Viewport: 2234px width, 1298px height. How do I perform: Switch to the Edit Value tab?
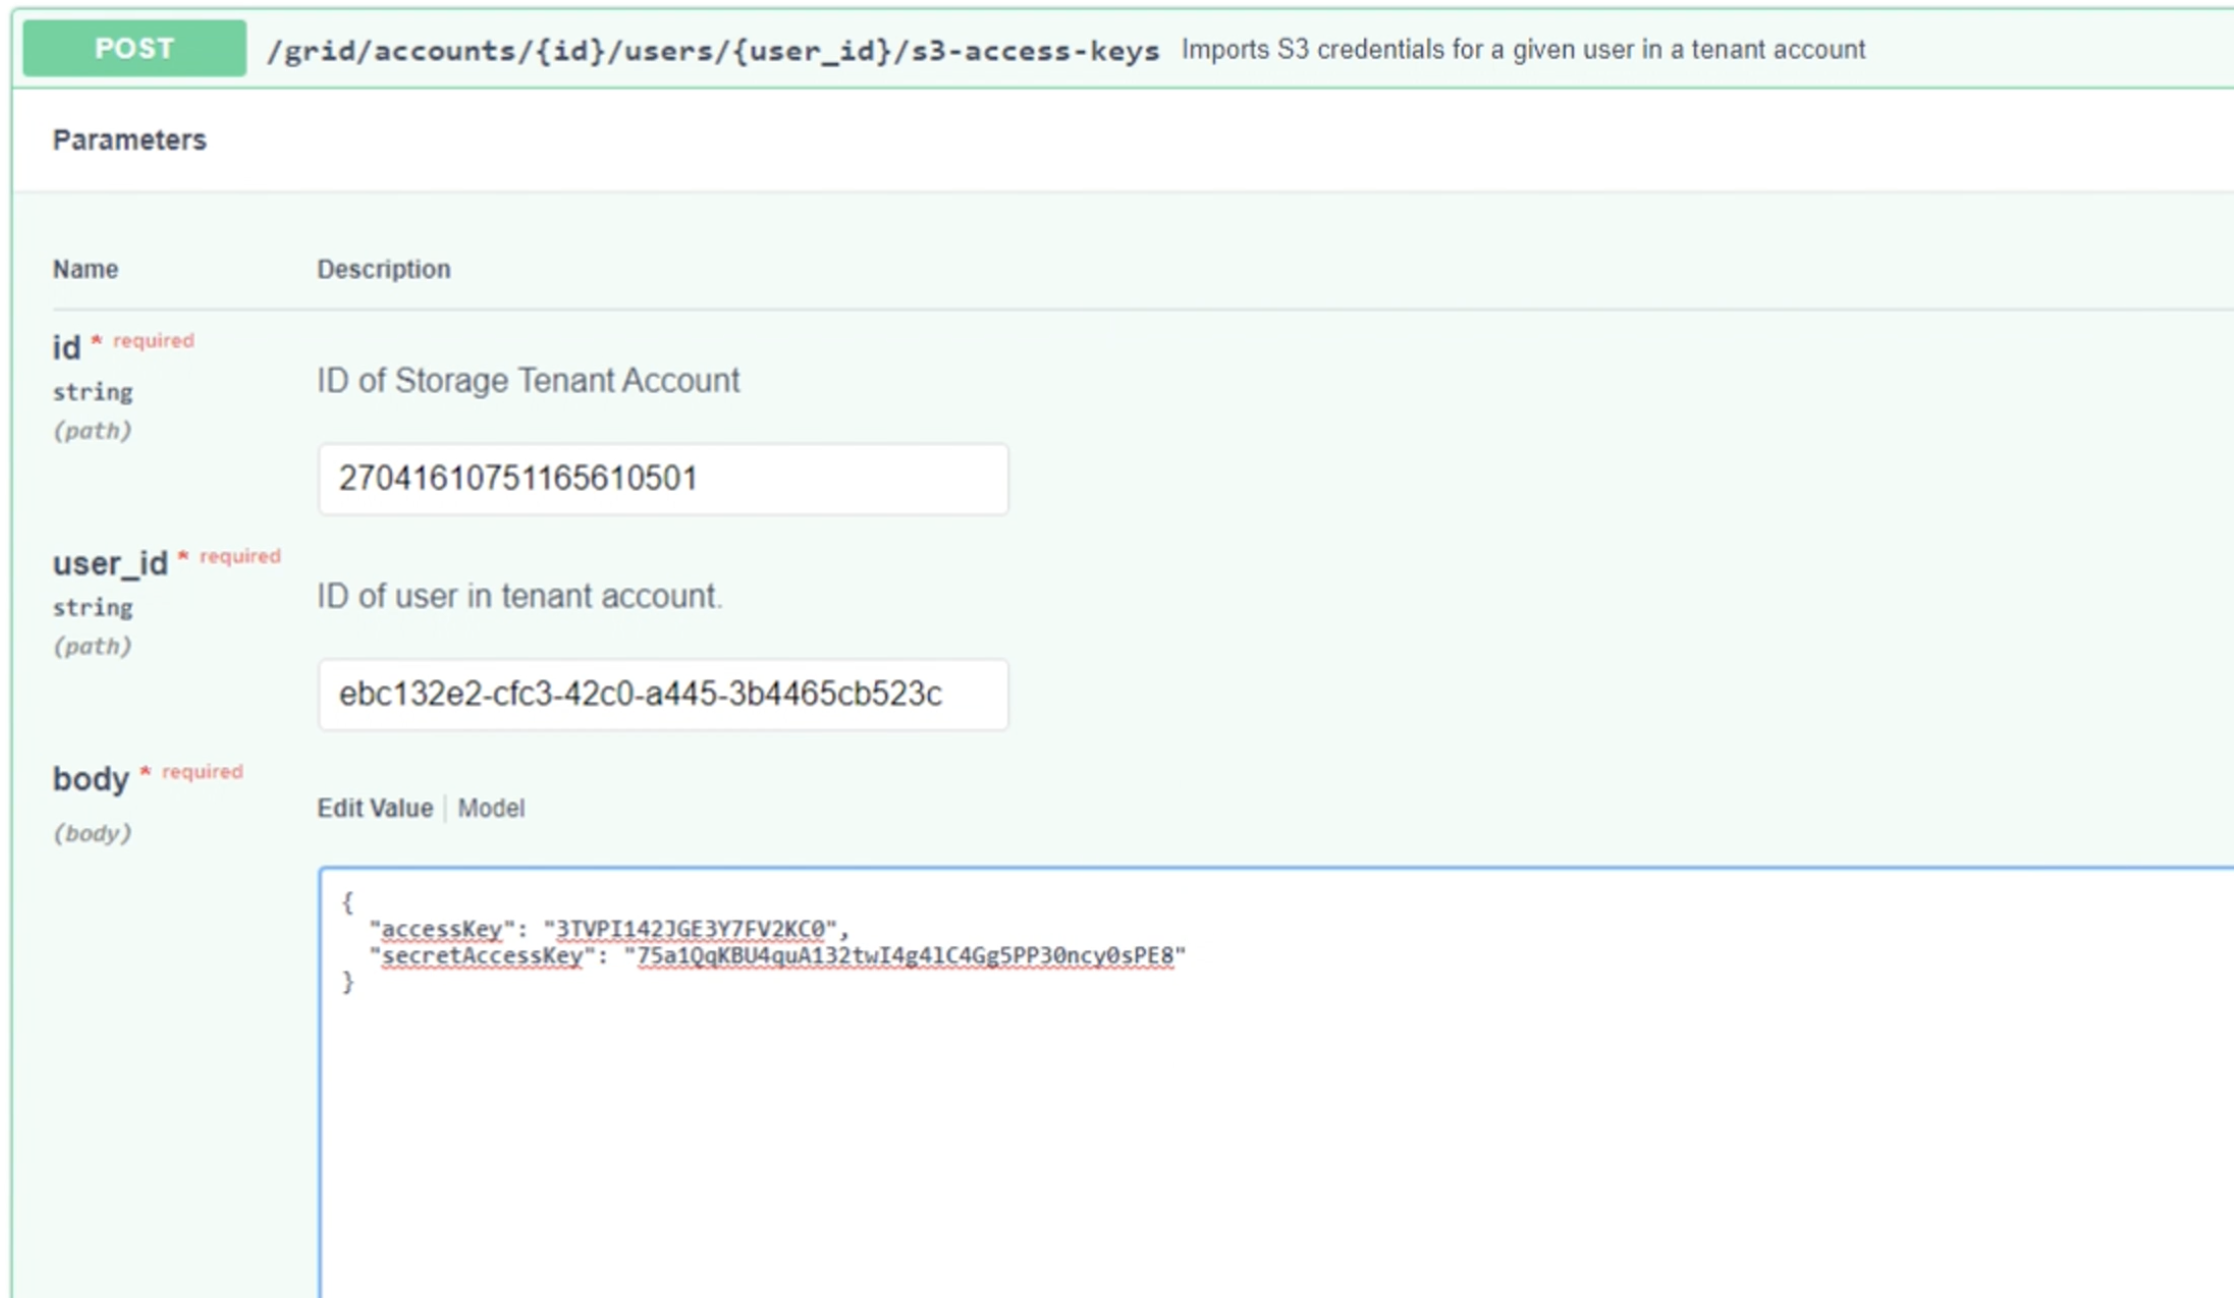coord(374,808)
